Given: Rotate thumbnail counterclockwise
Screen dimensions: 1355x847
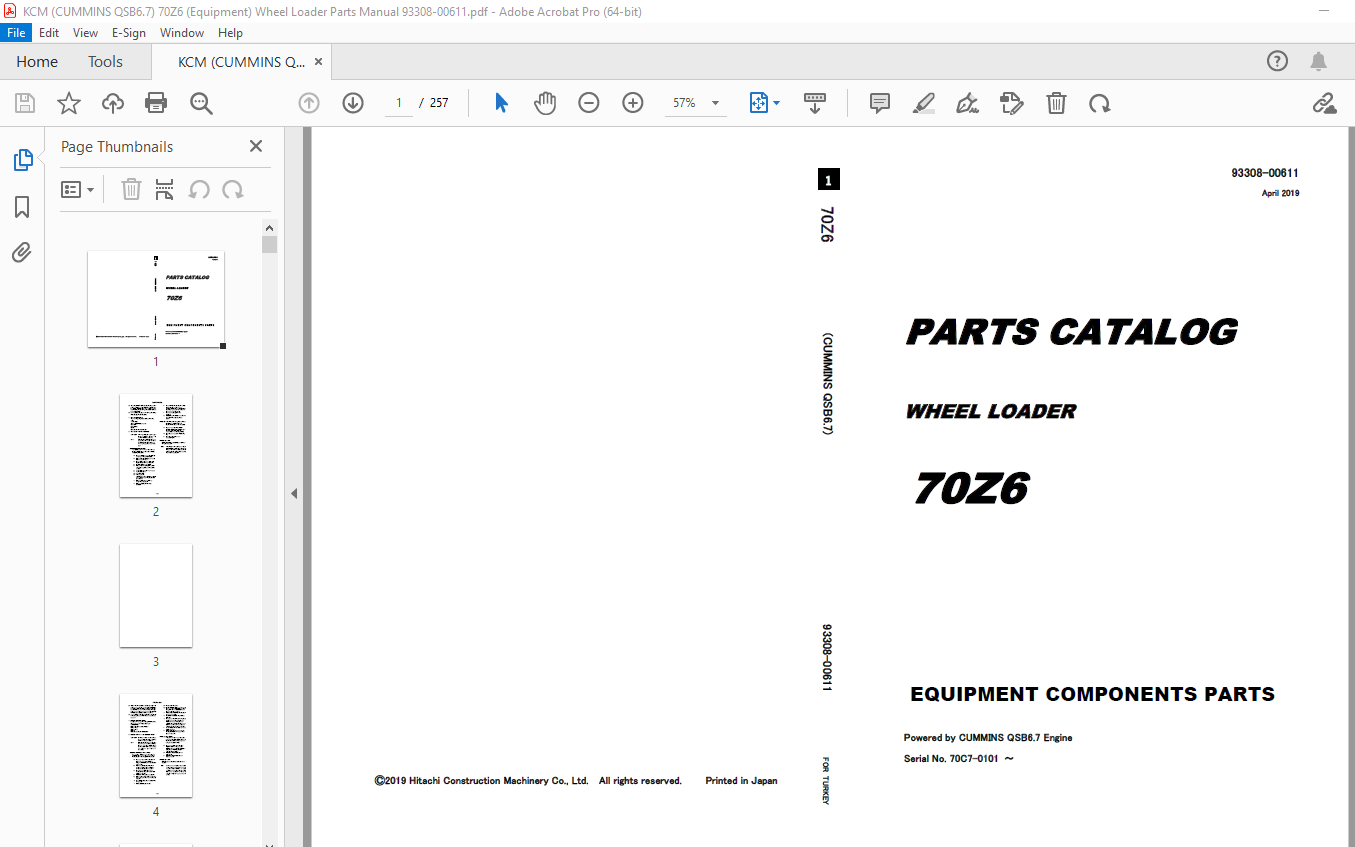Looking at the screenshot, I should pyautogui.click(x=199, y=189).
